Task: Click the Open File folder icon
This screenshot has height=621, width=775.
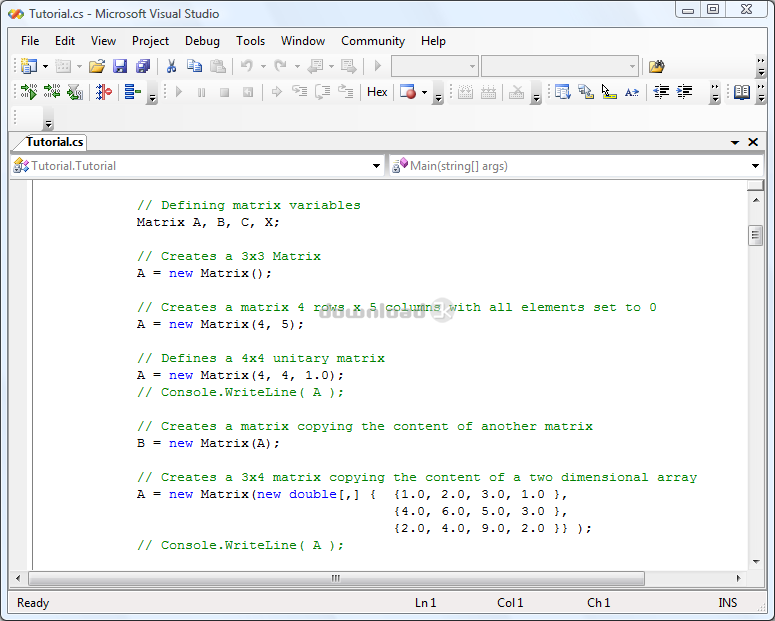Action: click(96, 66)
